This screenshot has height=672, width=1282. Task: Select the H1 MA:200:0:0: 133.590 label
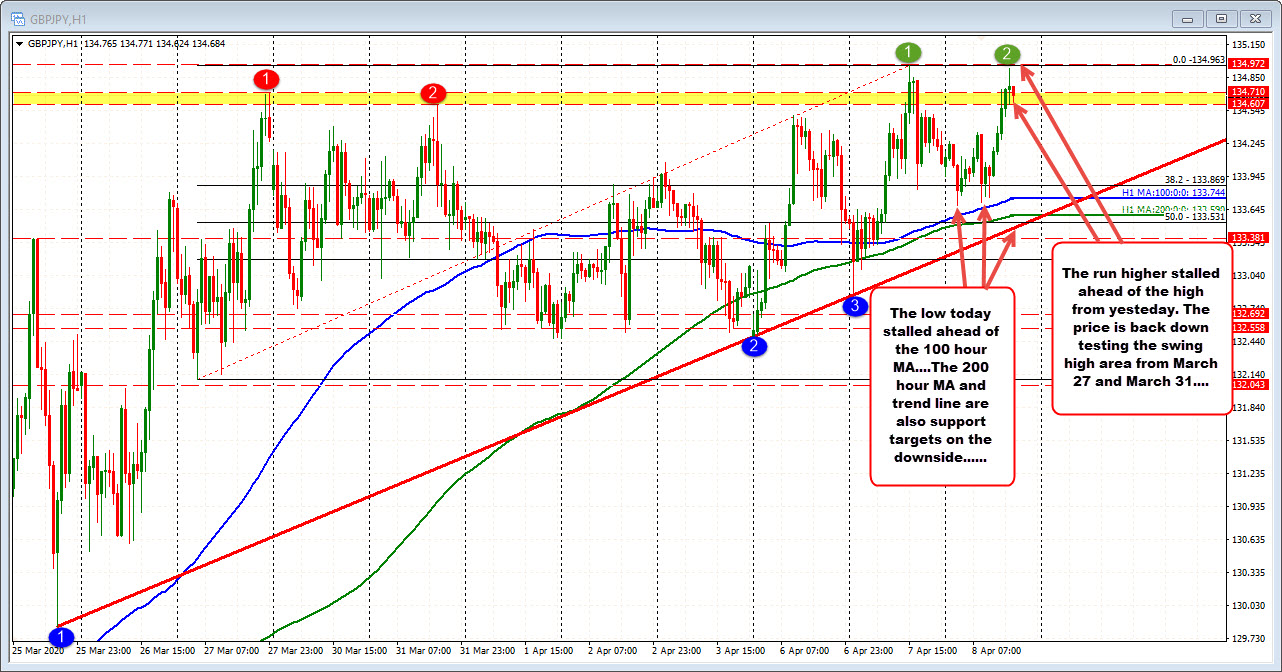[x=1173, y=208]
